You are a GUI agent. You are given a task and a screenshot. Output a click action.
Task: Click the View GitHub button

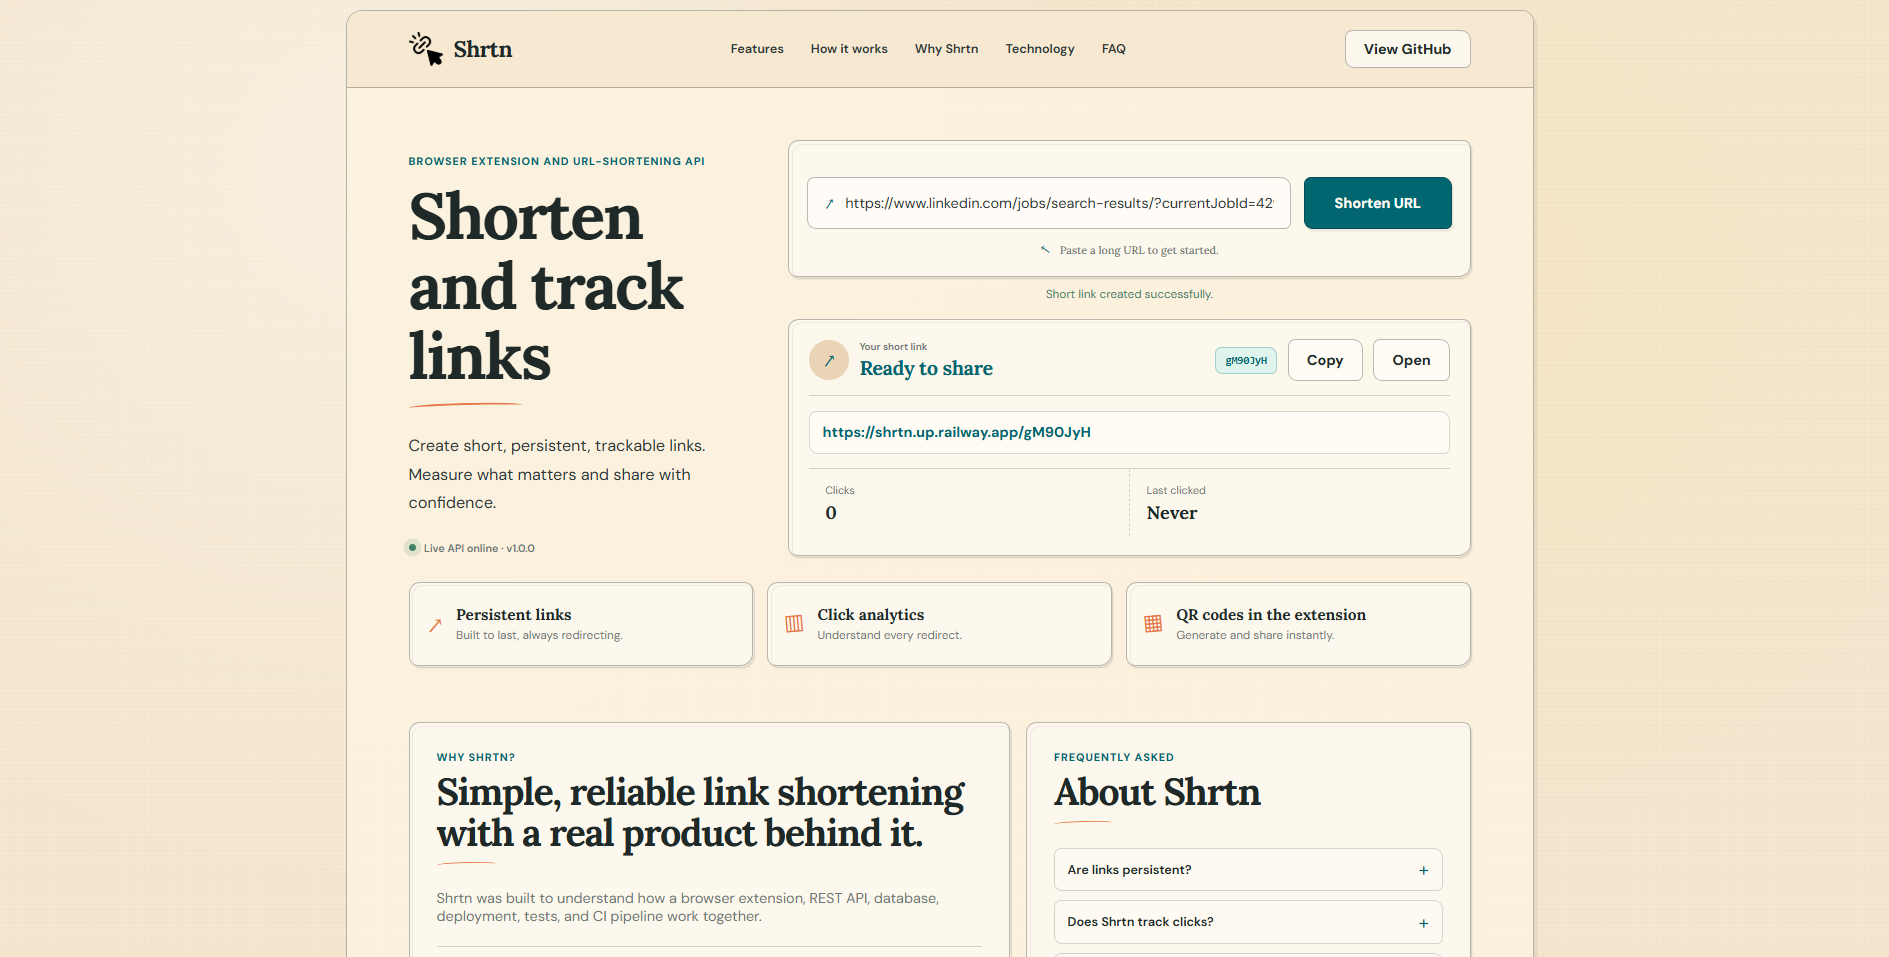1407,49
